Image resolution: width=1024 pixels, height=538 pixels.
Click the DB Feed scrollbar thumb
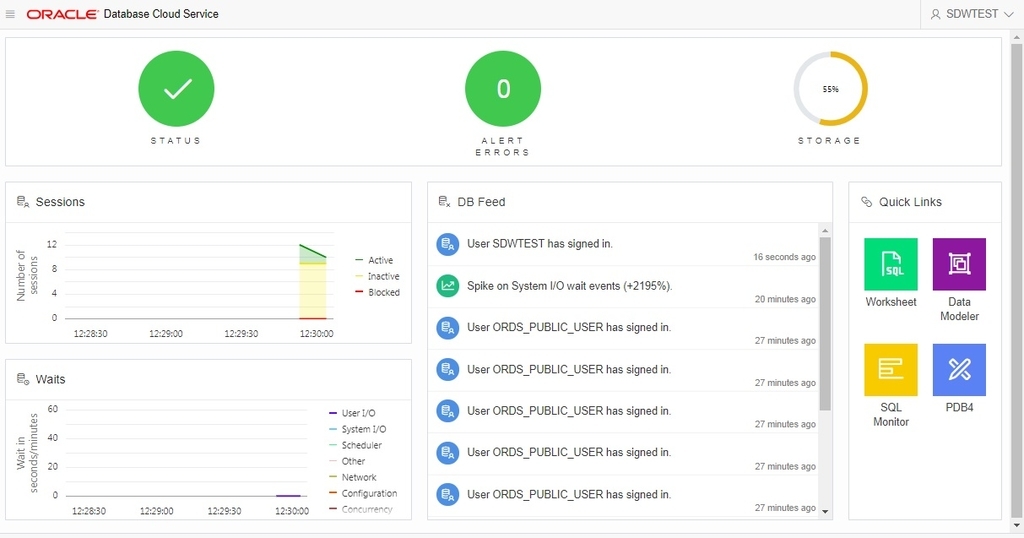(x=825, y=324)
